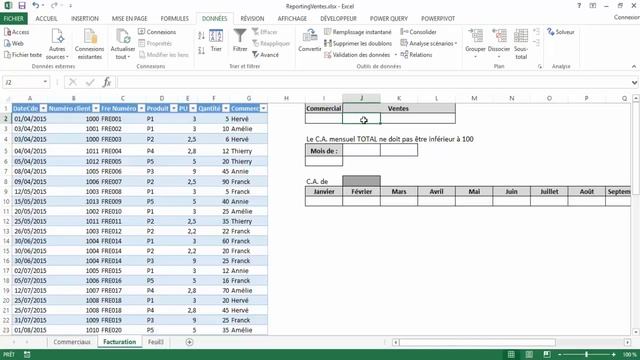
Task: Open Qantité column filter dropdown
Action: 226,109
